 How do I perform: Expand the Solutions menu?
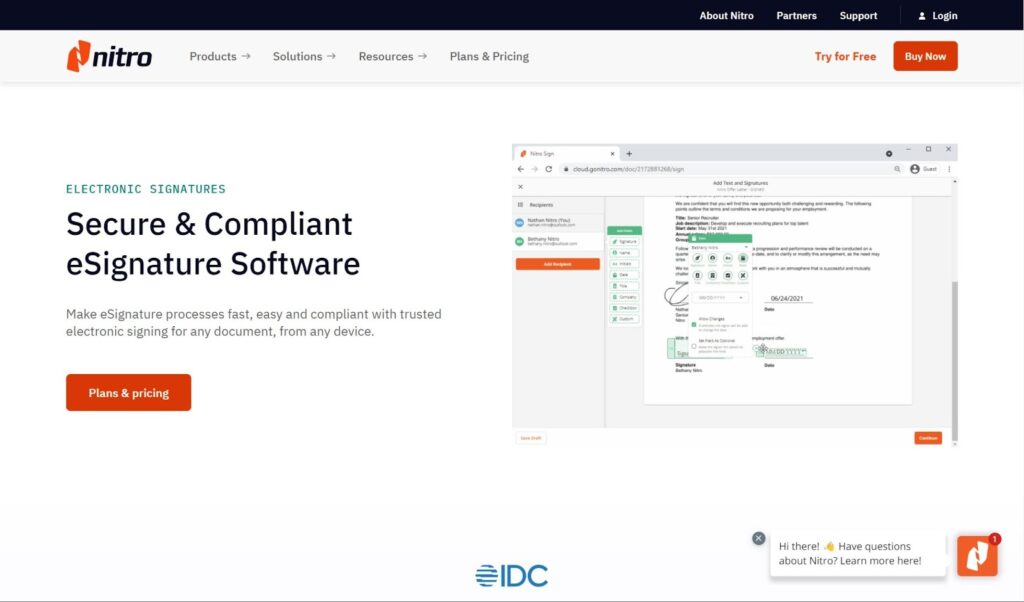tap(304, 56)
